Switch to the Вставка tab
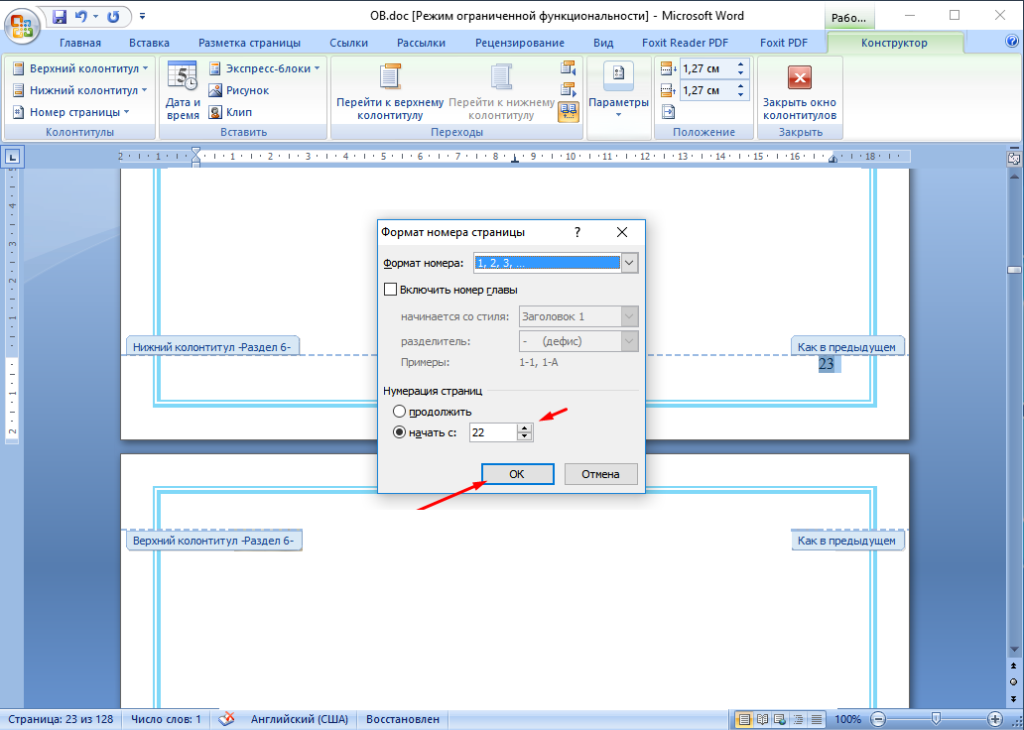Screen dimensions: 1024x730 click(x=149, y=43)
